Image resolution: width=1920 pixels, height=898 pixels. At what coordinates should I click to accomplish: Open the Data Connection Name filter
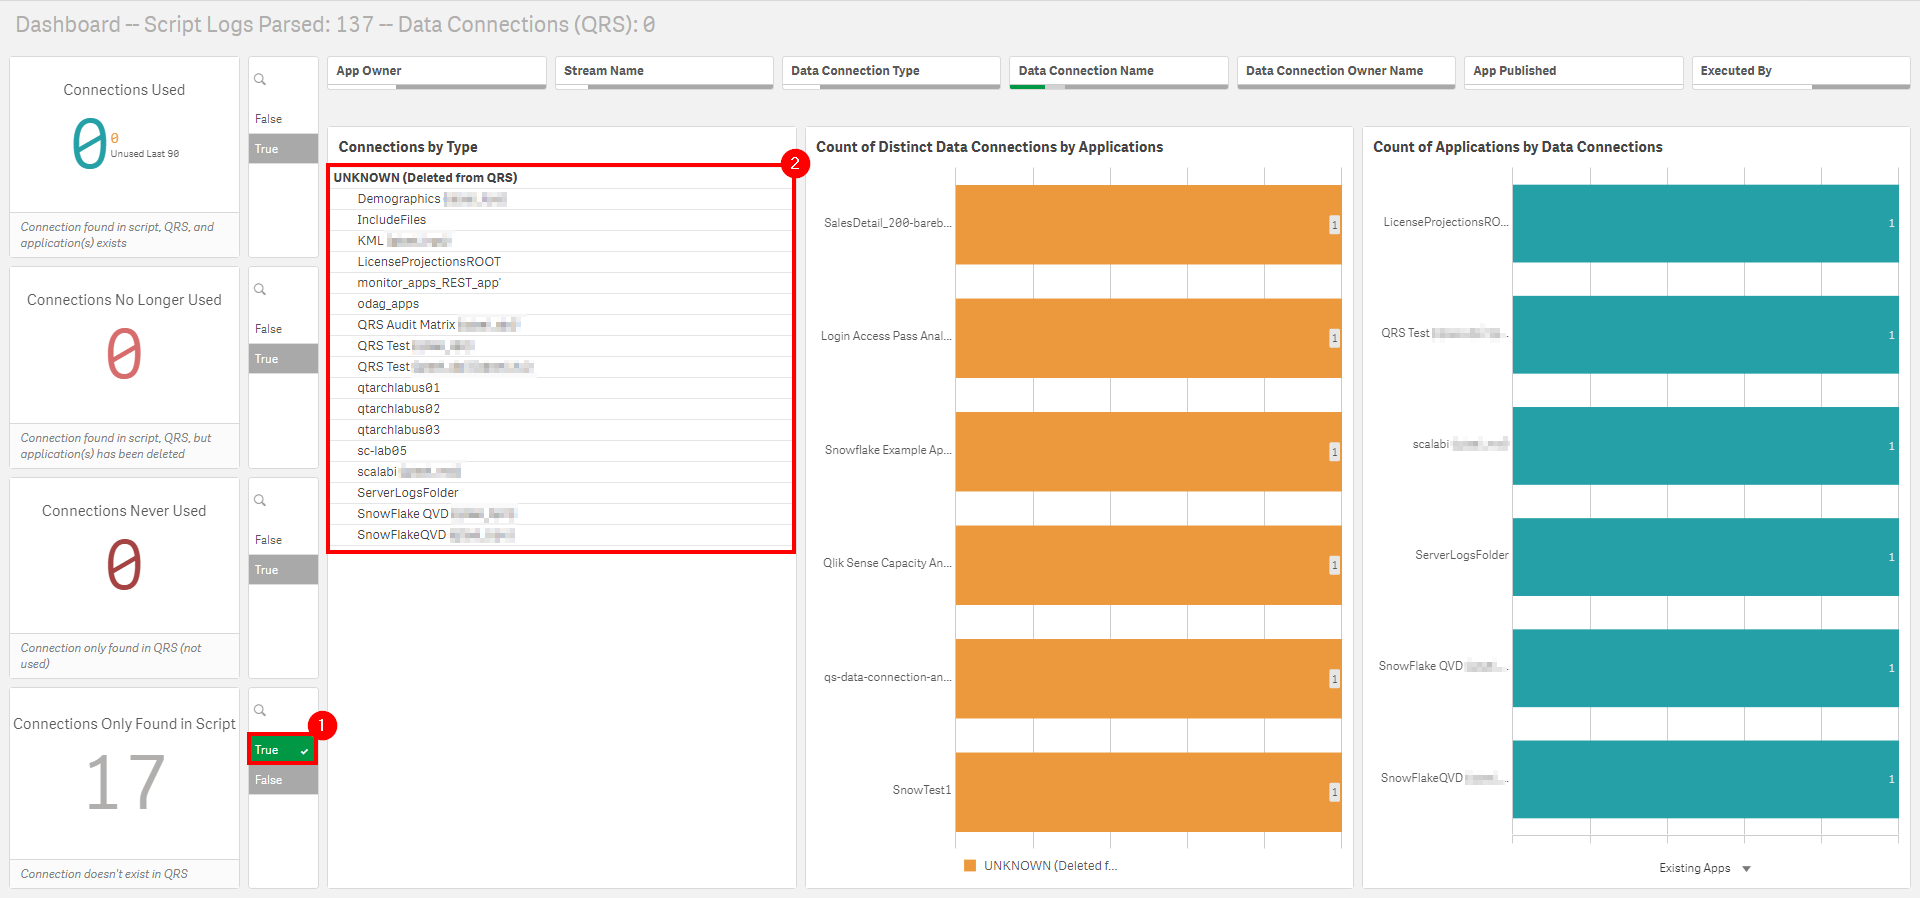[1118, 71]
